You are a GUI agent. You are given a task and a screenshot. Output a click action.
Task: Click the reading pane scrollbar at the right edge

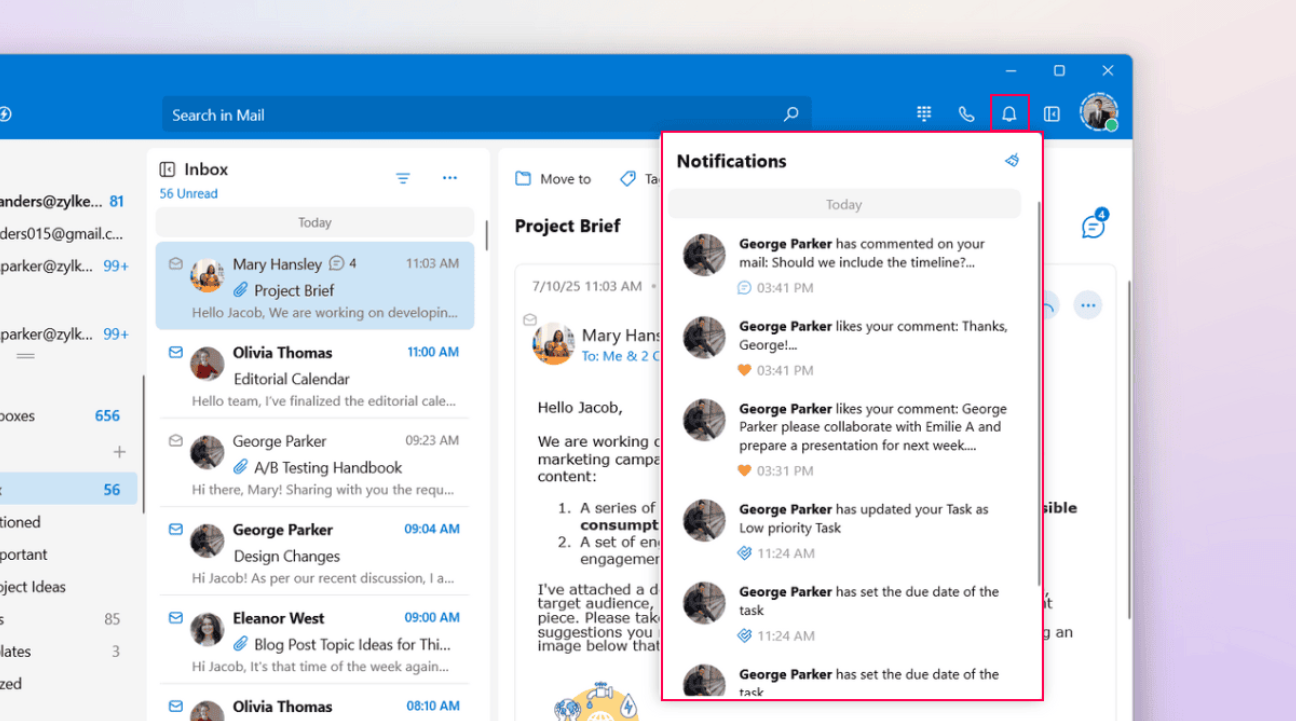(x=1128, y=450)
